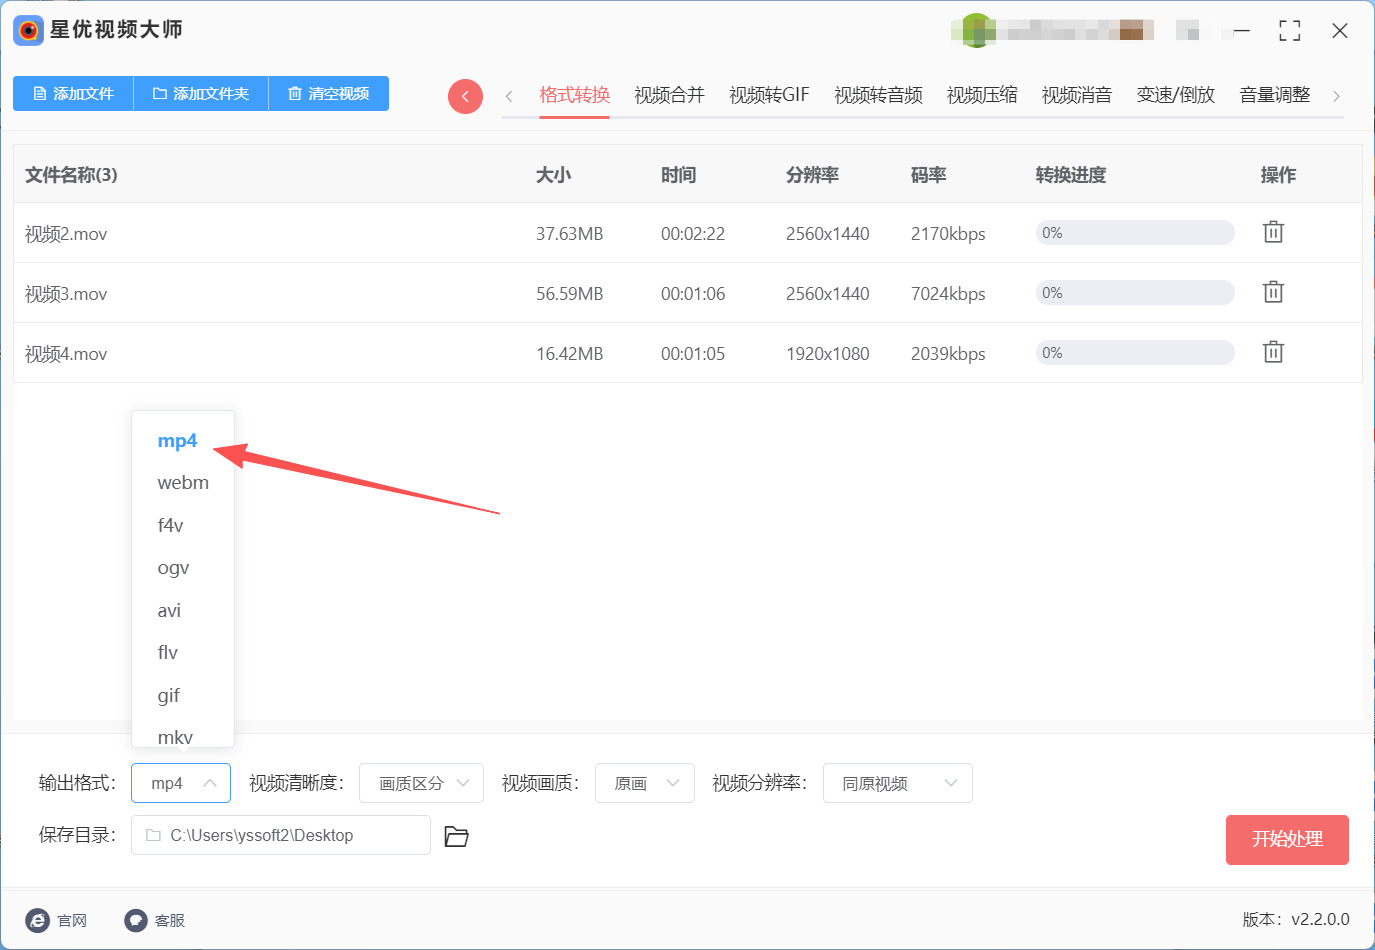The height and width of the screenshot is (950, 1375).
Task: Open folder browser icon beside save path
Action: click(x=456, y=836)
